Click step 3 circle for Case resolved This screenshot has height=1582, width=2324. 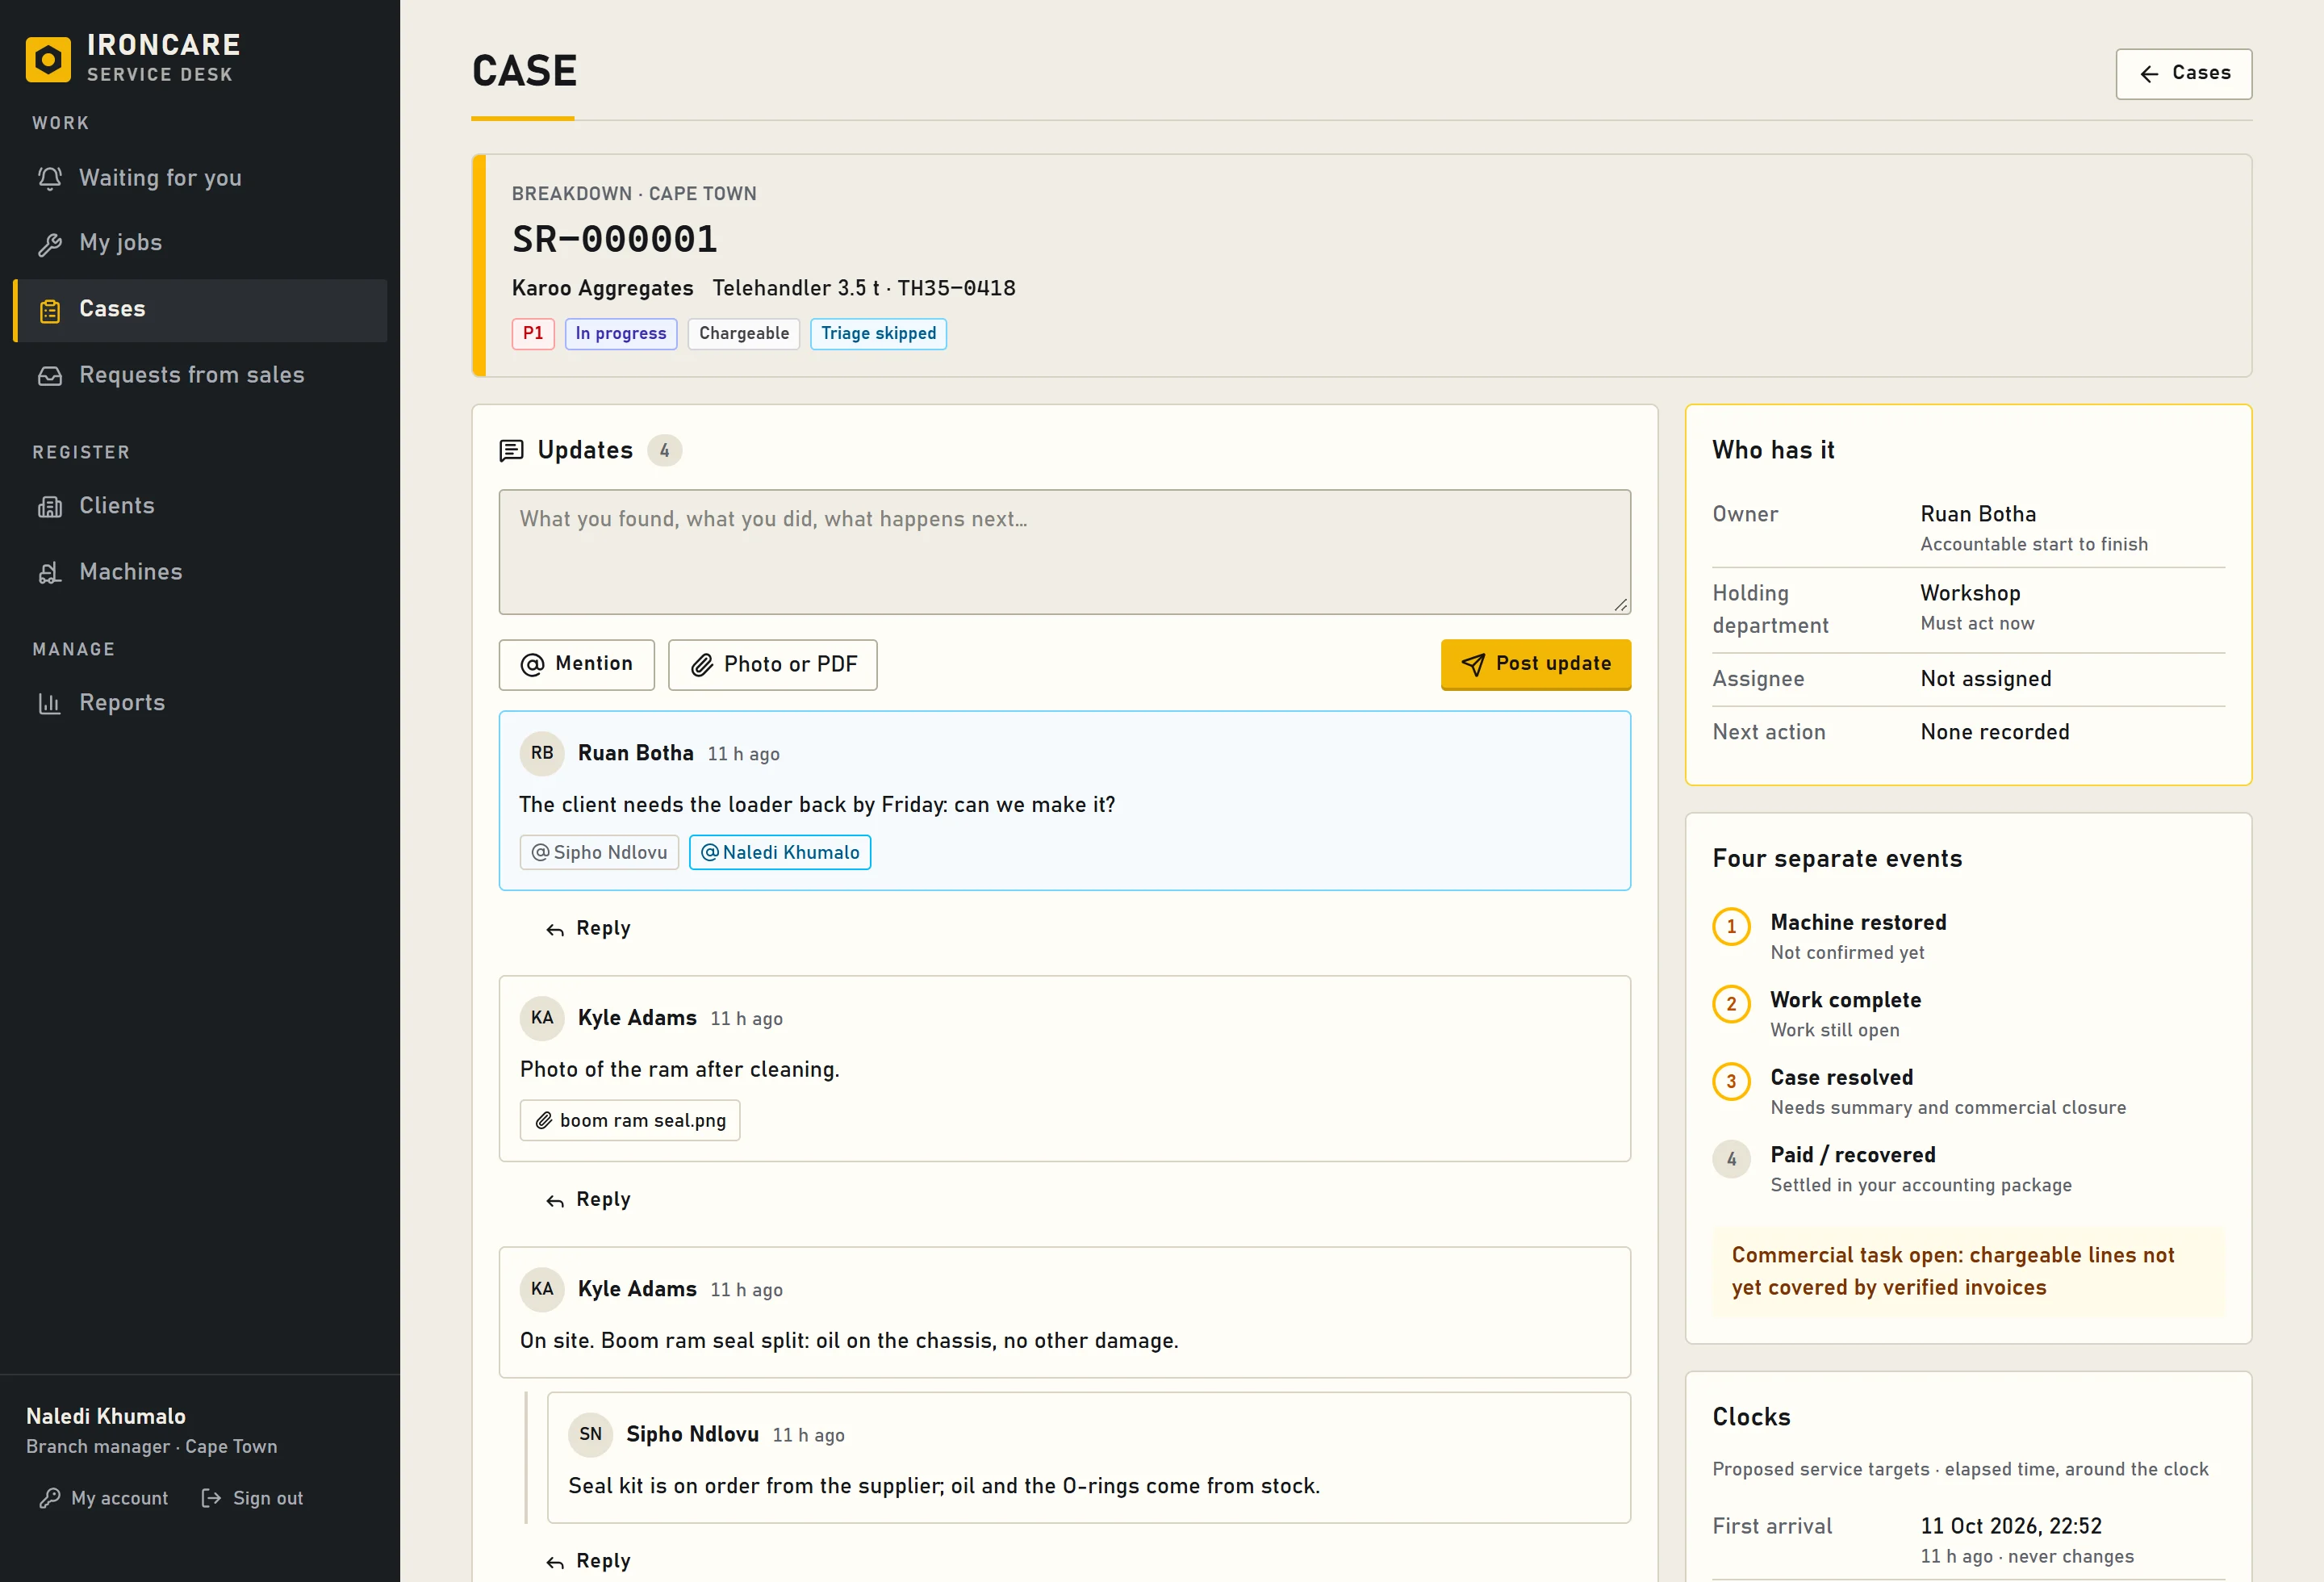pos(1731,1082)
